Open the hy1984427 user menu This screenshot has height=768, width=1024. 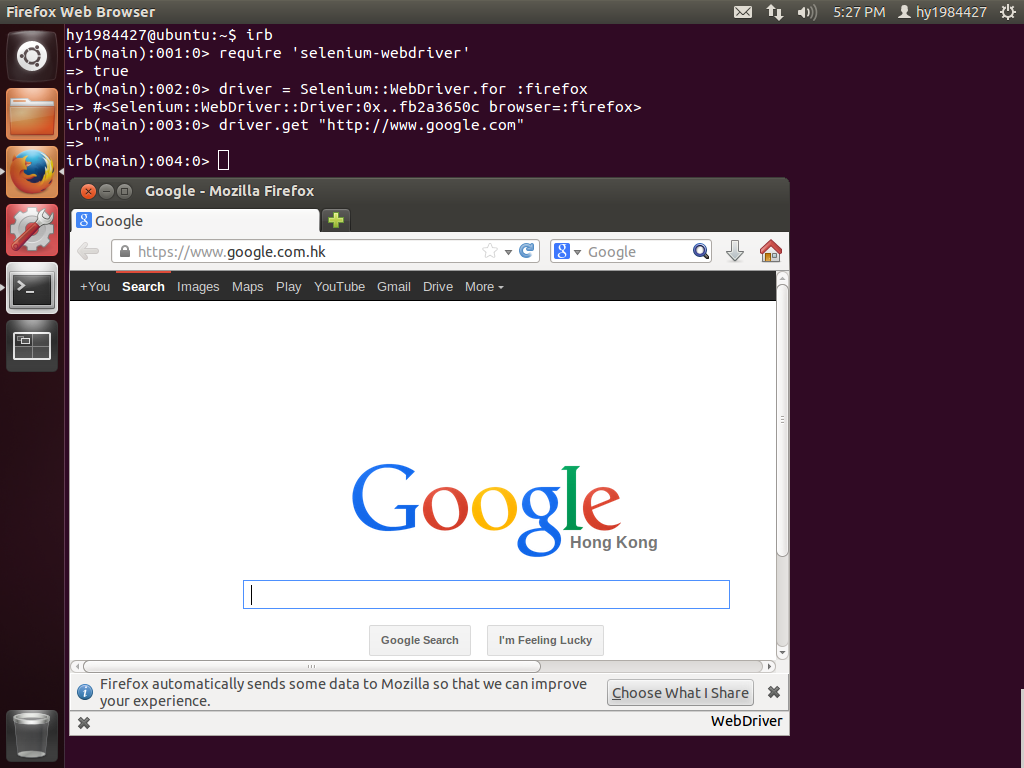pos(942,12)
